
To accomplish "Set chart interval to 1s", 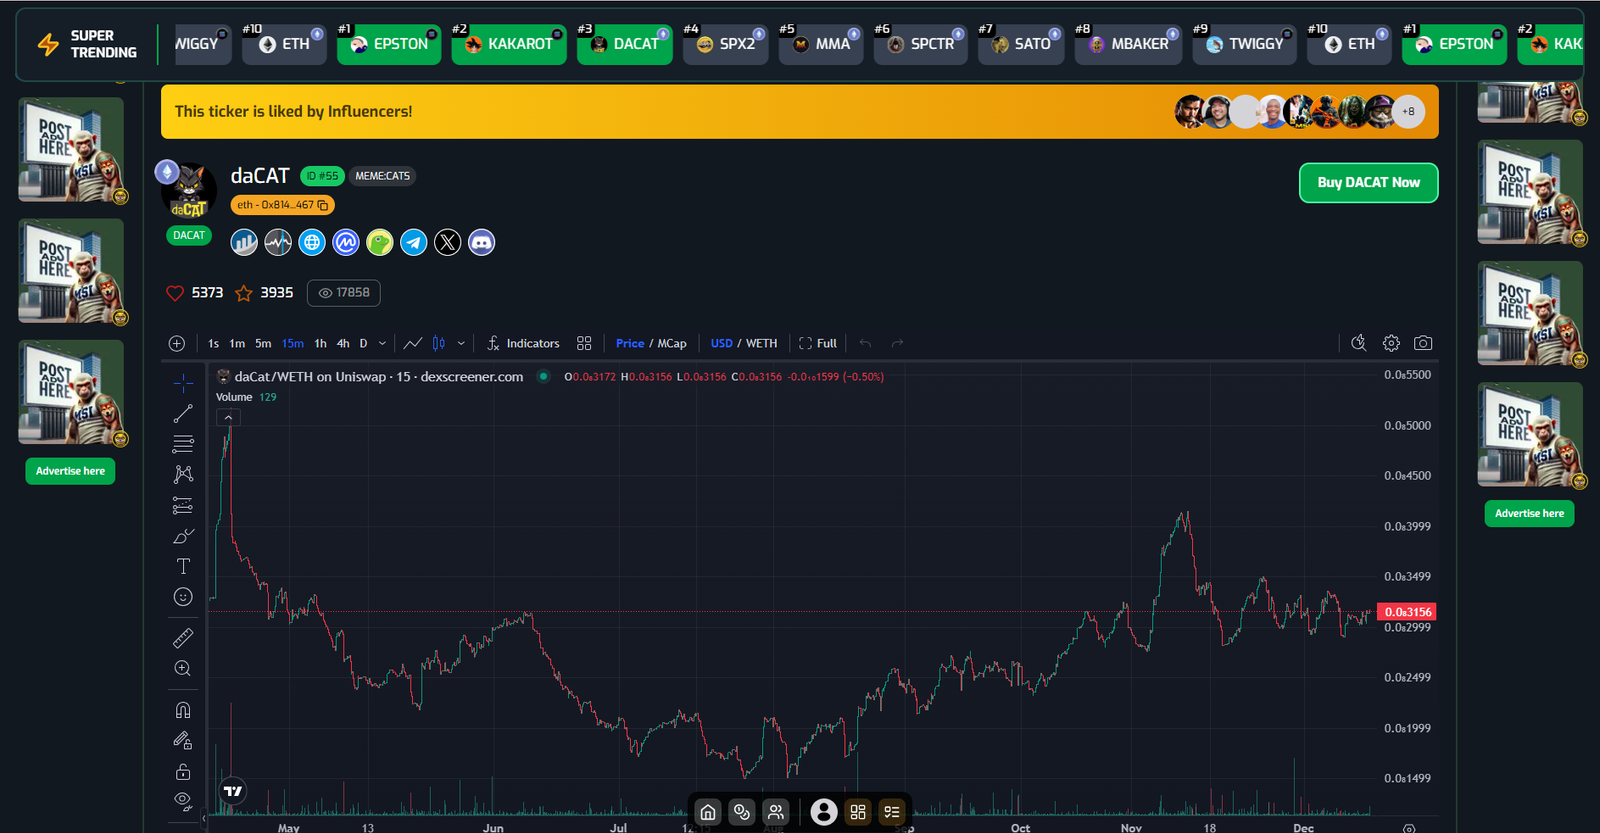I will pos(213,343).
